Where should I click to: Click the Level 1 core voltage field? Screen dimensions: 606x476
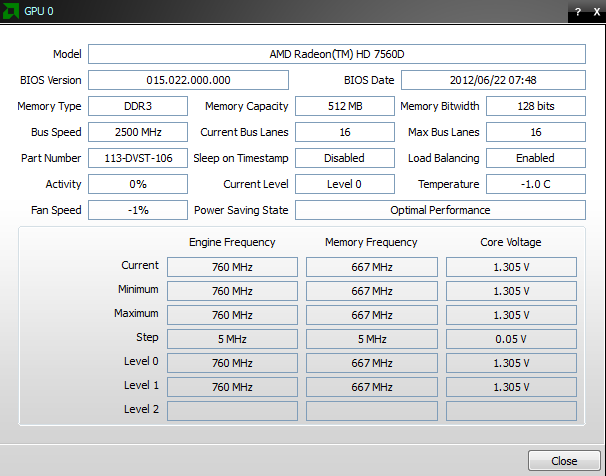click(x=511, y=387)
